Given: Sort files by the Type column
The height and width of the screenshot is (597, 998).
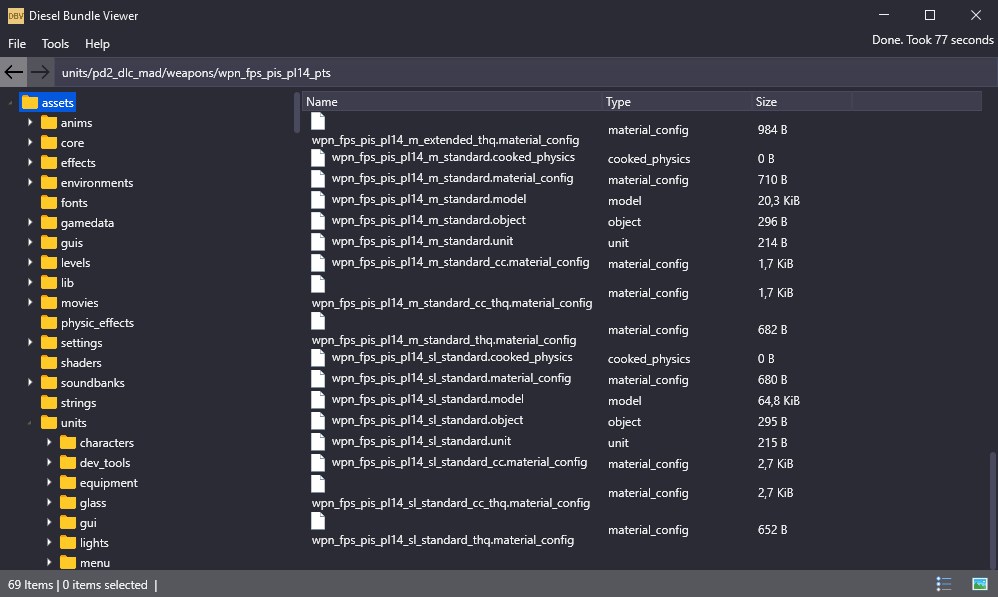Looking at the screenshot, I should tap(676, 102).
